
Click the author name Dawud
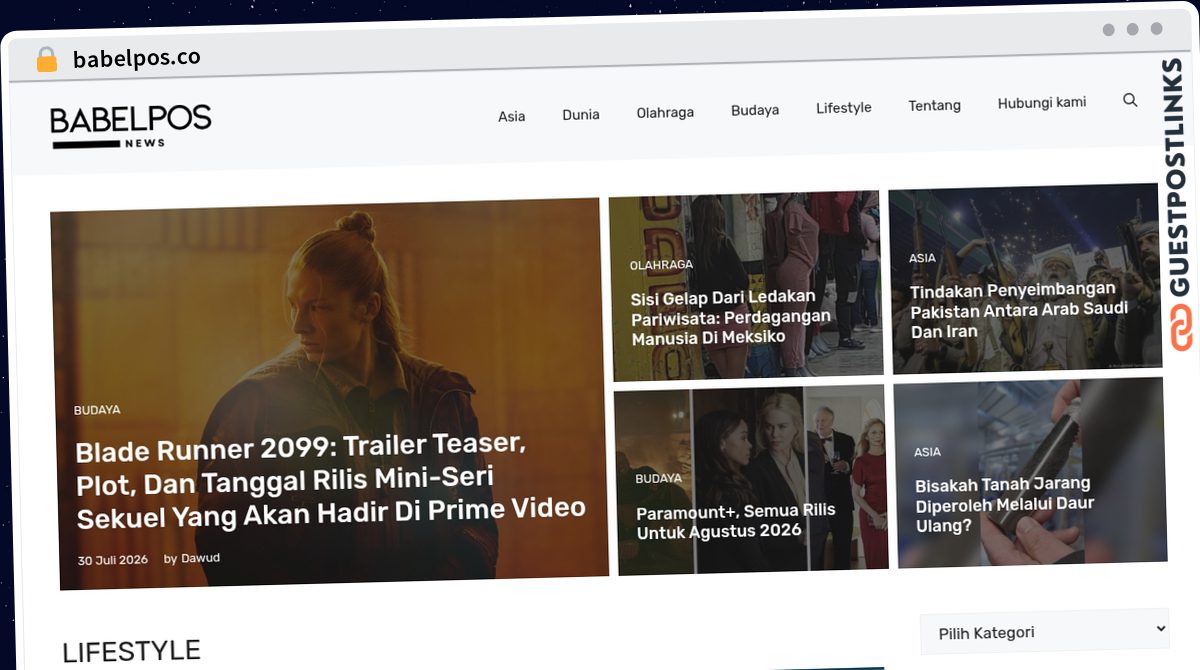click(200, 558)
